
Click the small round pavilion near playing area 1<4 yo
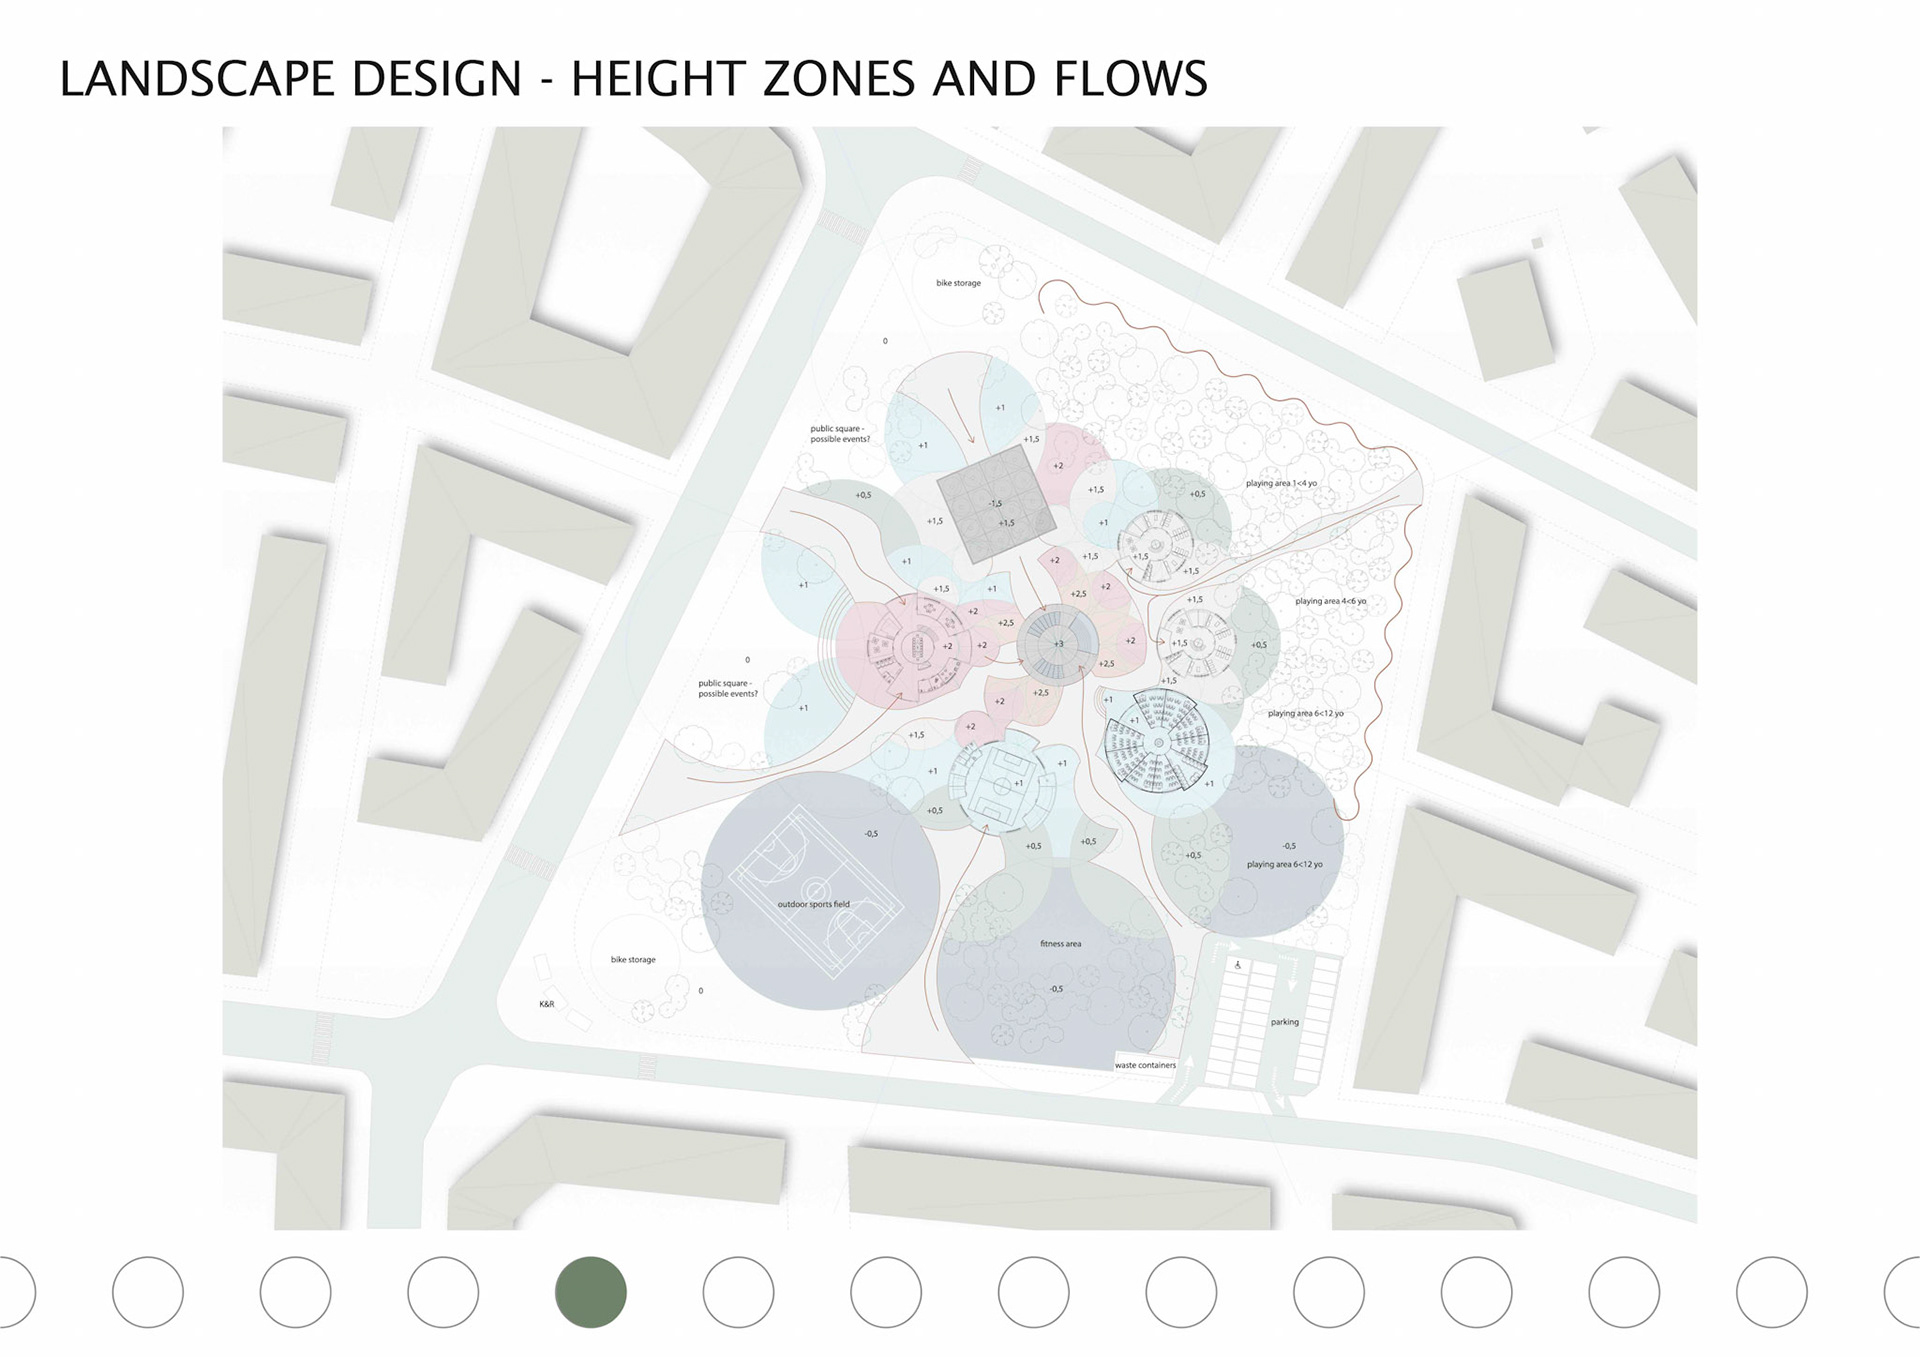tap(1156, 546)
